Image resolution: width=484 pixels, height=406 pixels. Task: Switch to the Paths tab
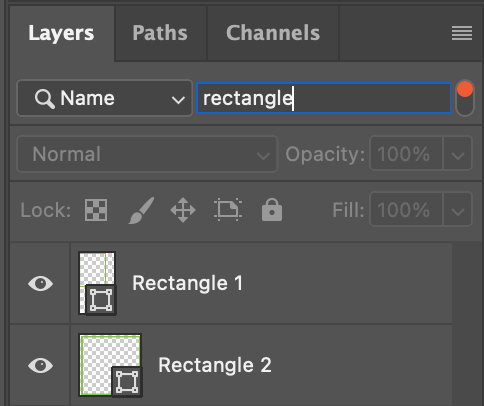(x=160, y=33)
